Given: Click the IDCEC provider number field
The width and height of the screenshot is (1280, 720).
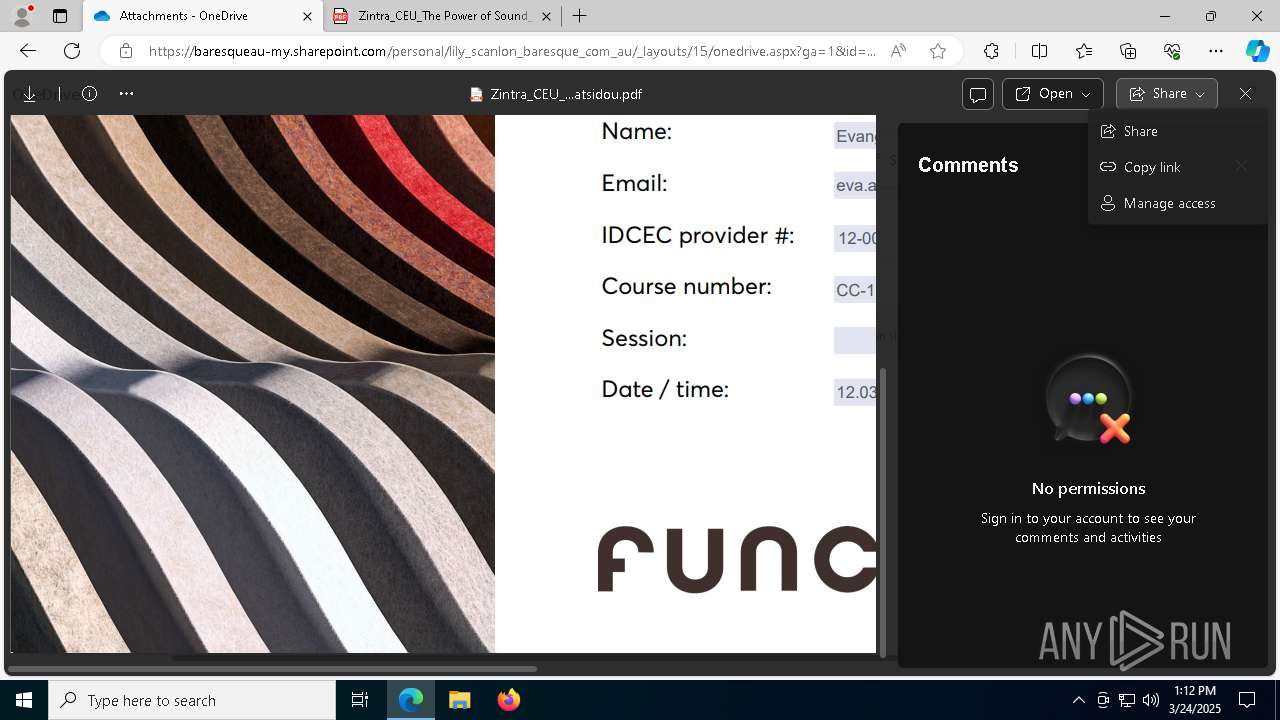Looking at the screenshot, I should click(855, 238).
